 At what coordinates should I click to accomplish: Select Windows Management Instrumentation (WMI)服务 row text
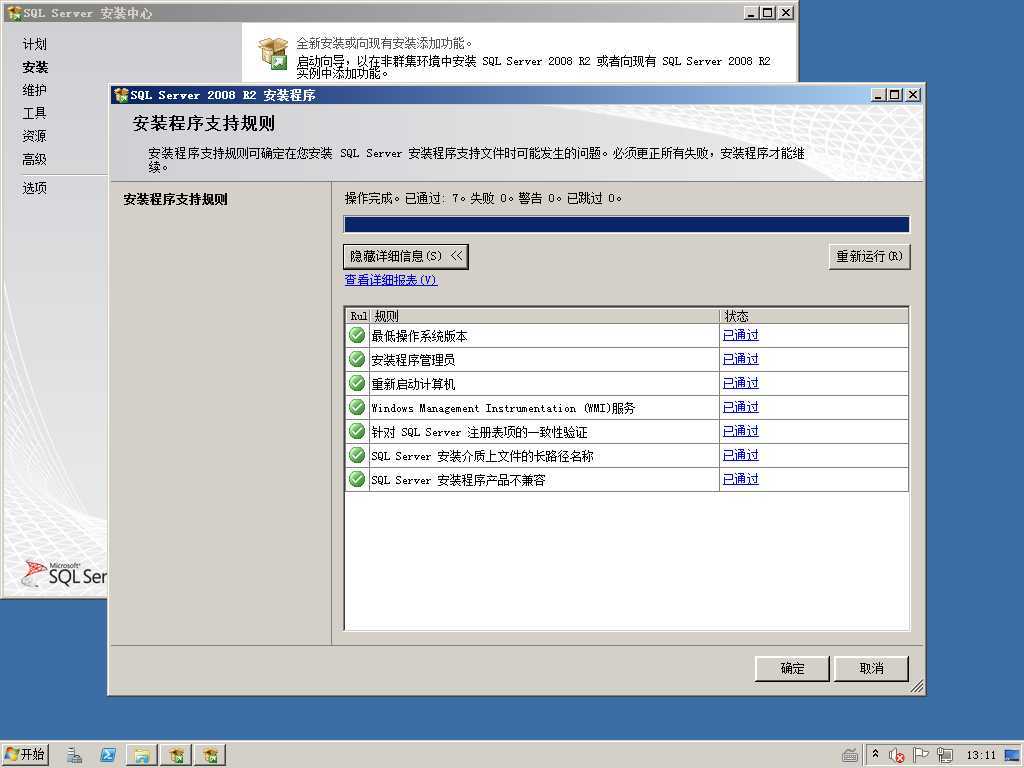pyautogui.click(x=503, y=408)
